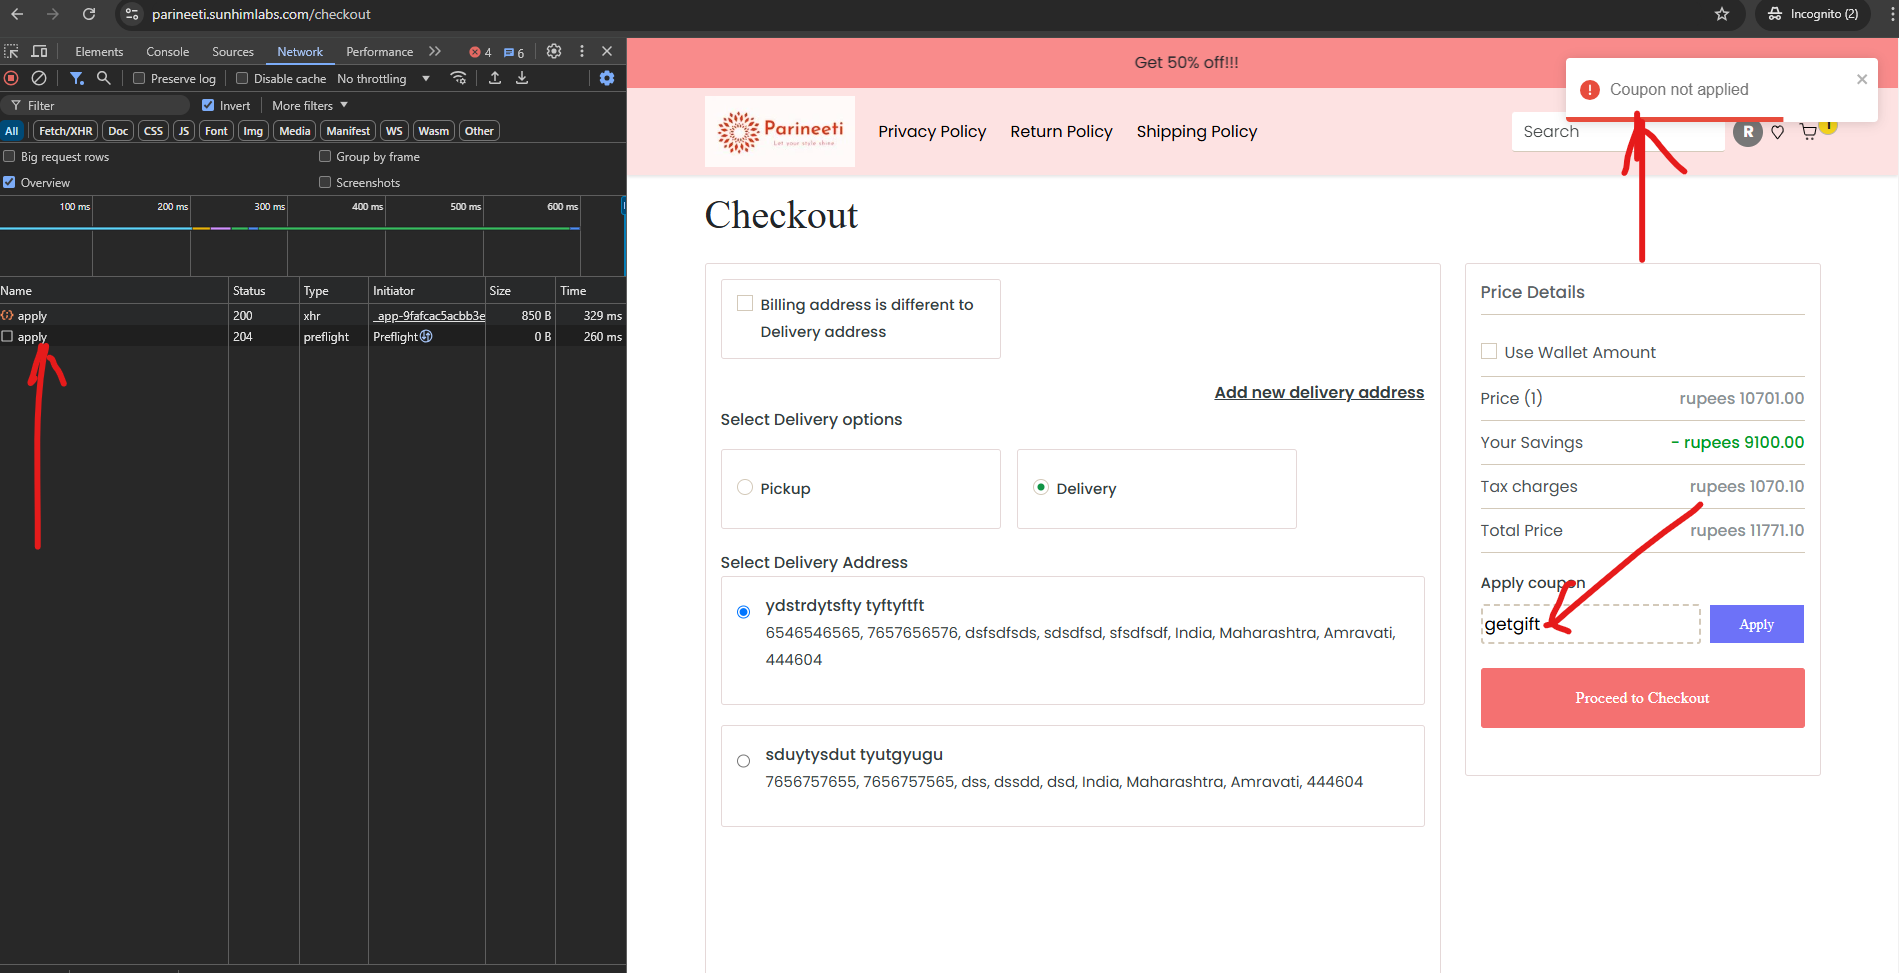Close the DevTools panel
Screen dimensions: 1899x973
[607, 51]
